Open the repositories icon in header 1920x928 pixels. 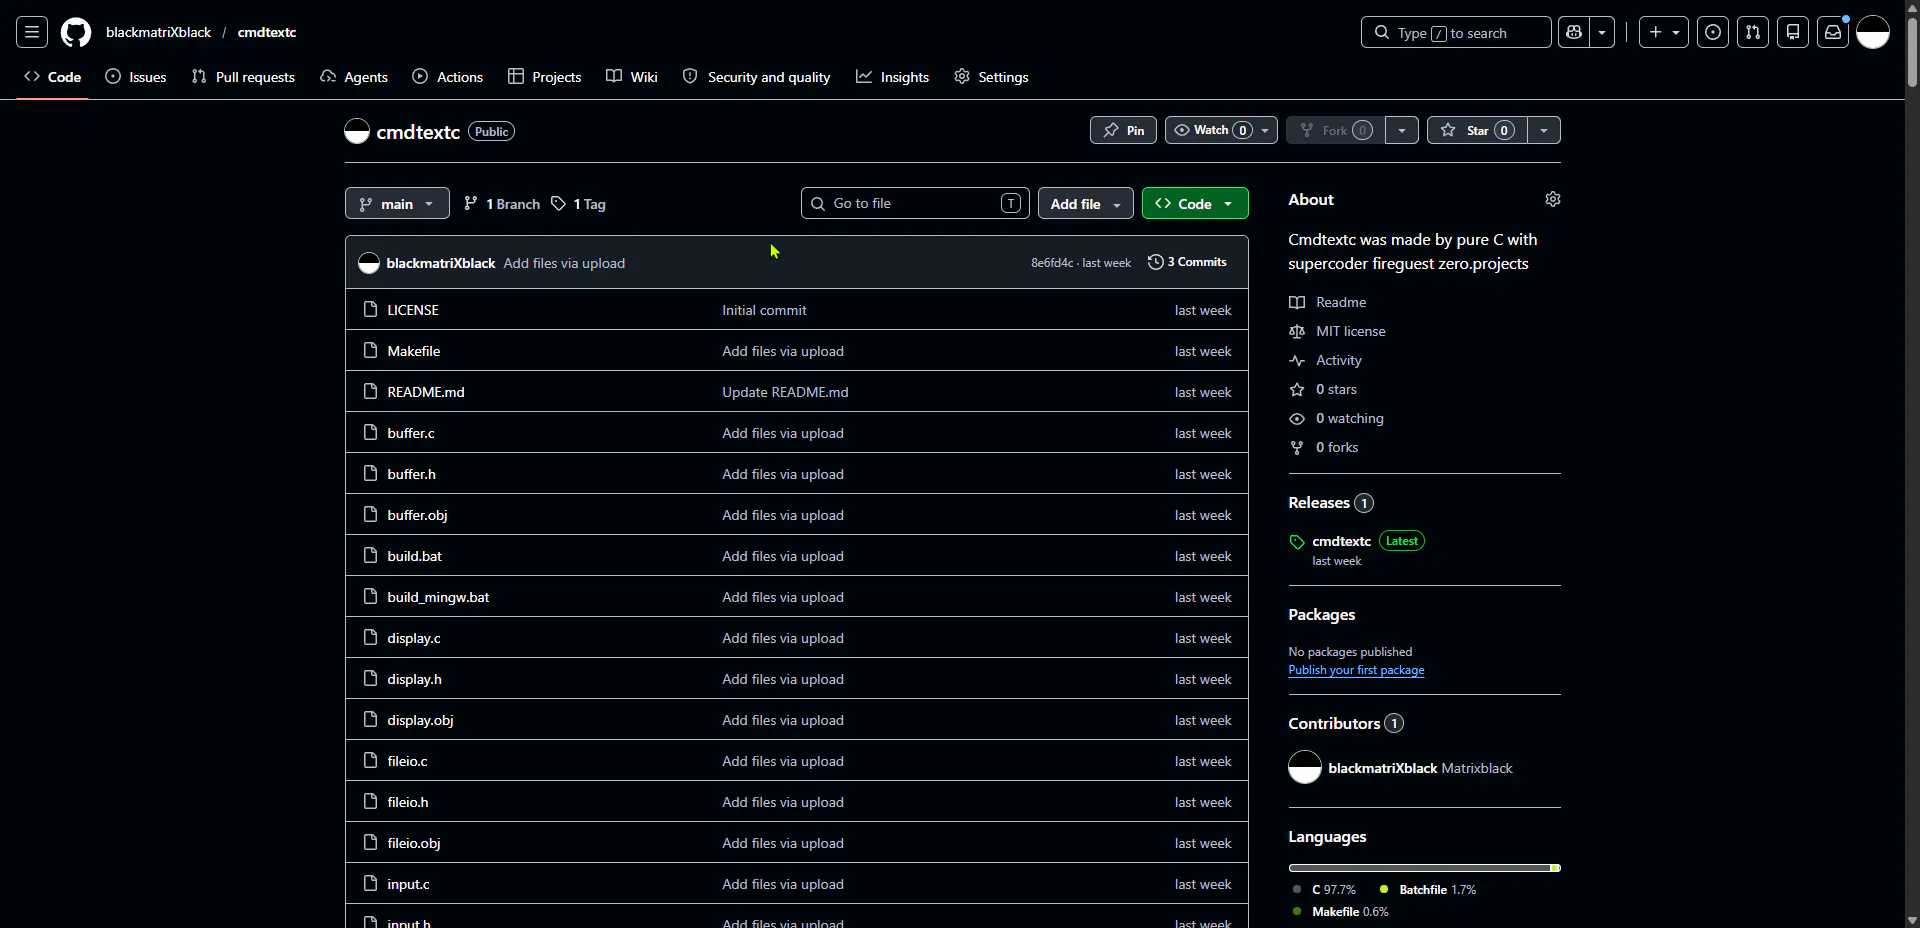click(1793, 32)
